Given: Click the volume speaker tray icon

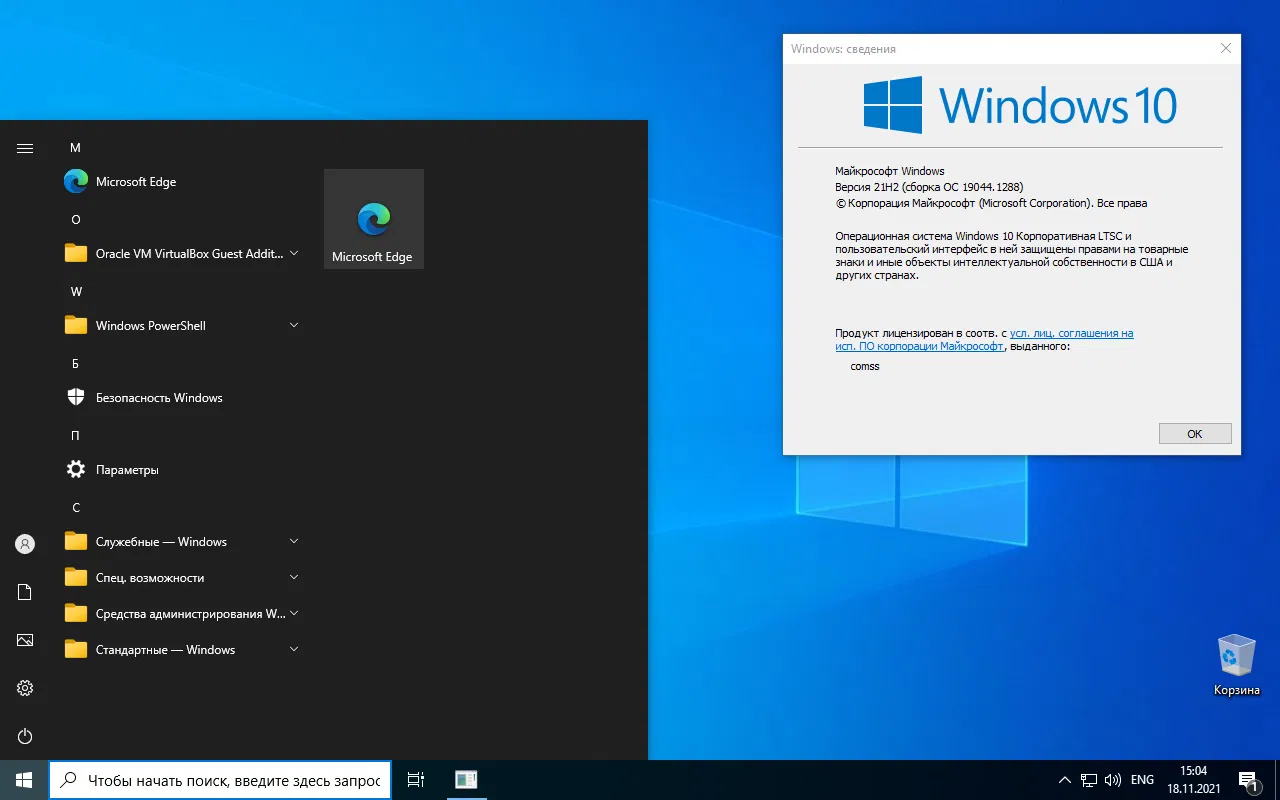Looking at the screenshot, I should (x=1113, y=780).
